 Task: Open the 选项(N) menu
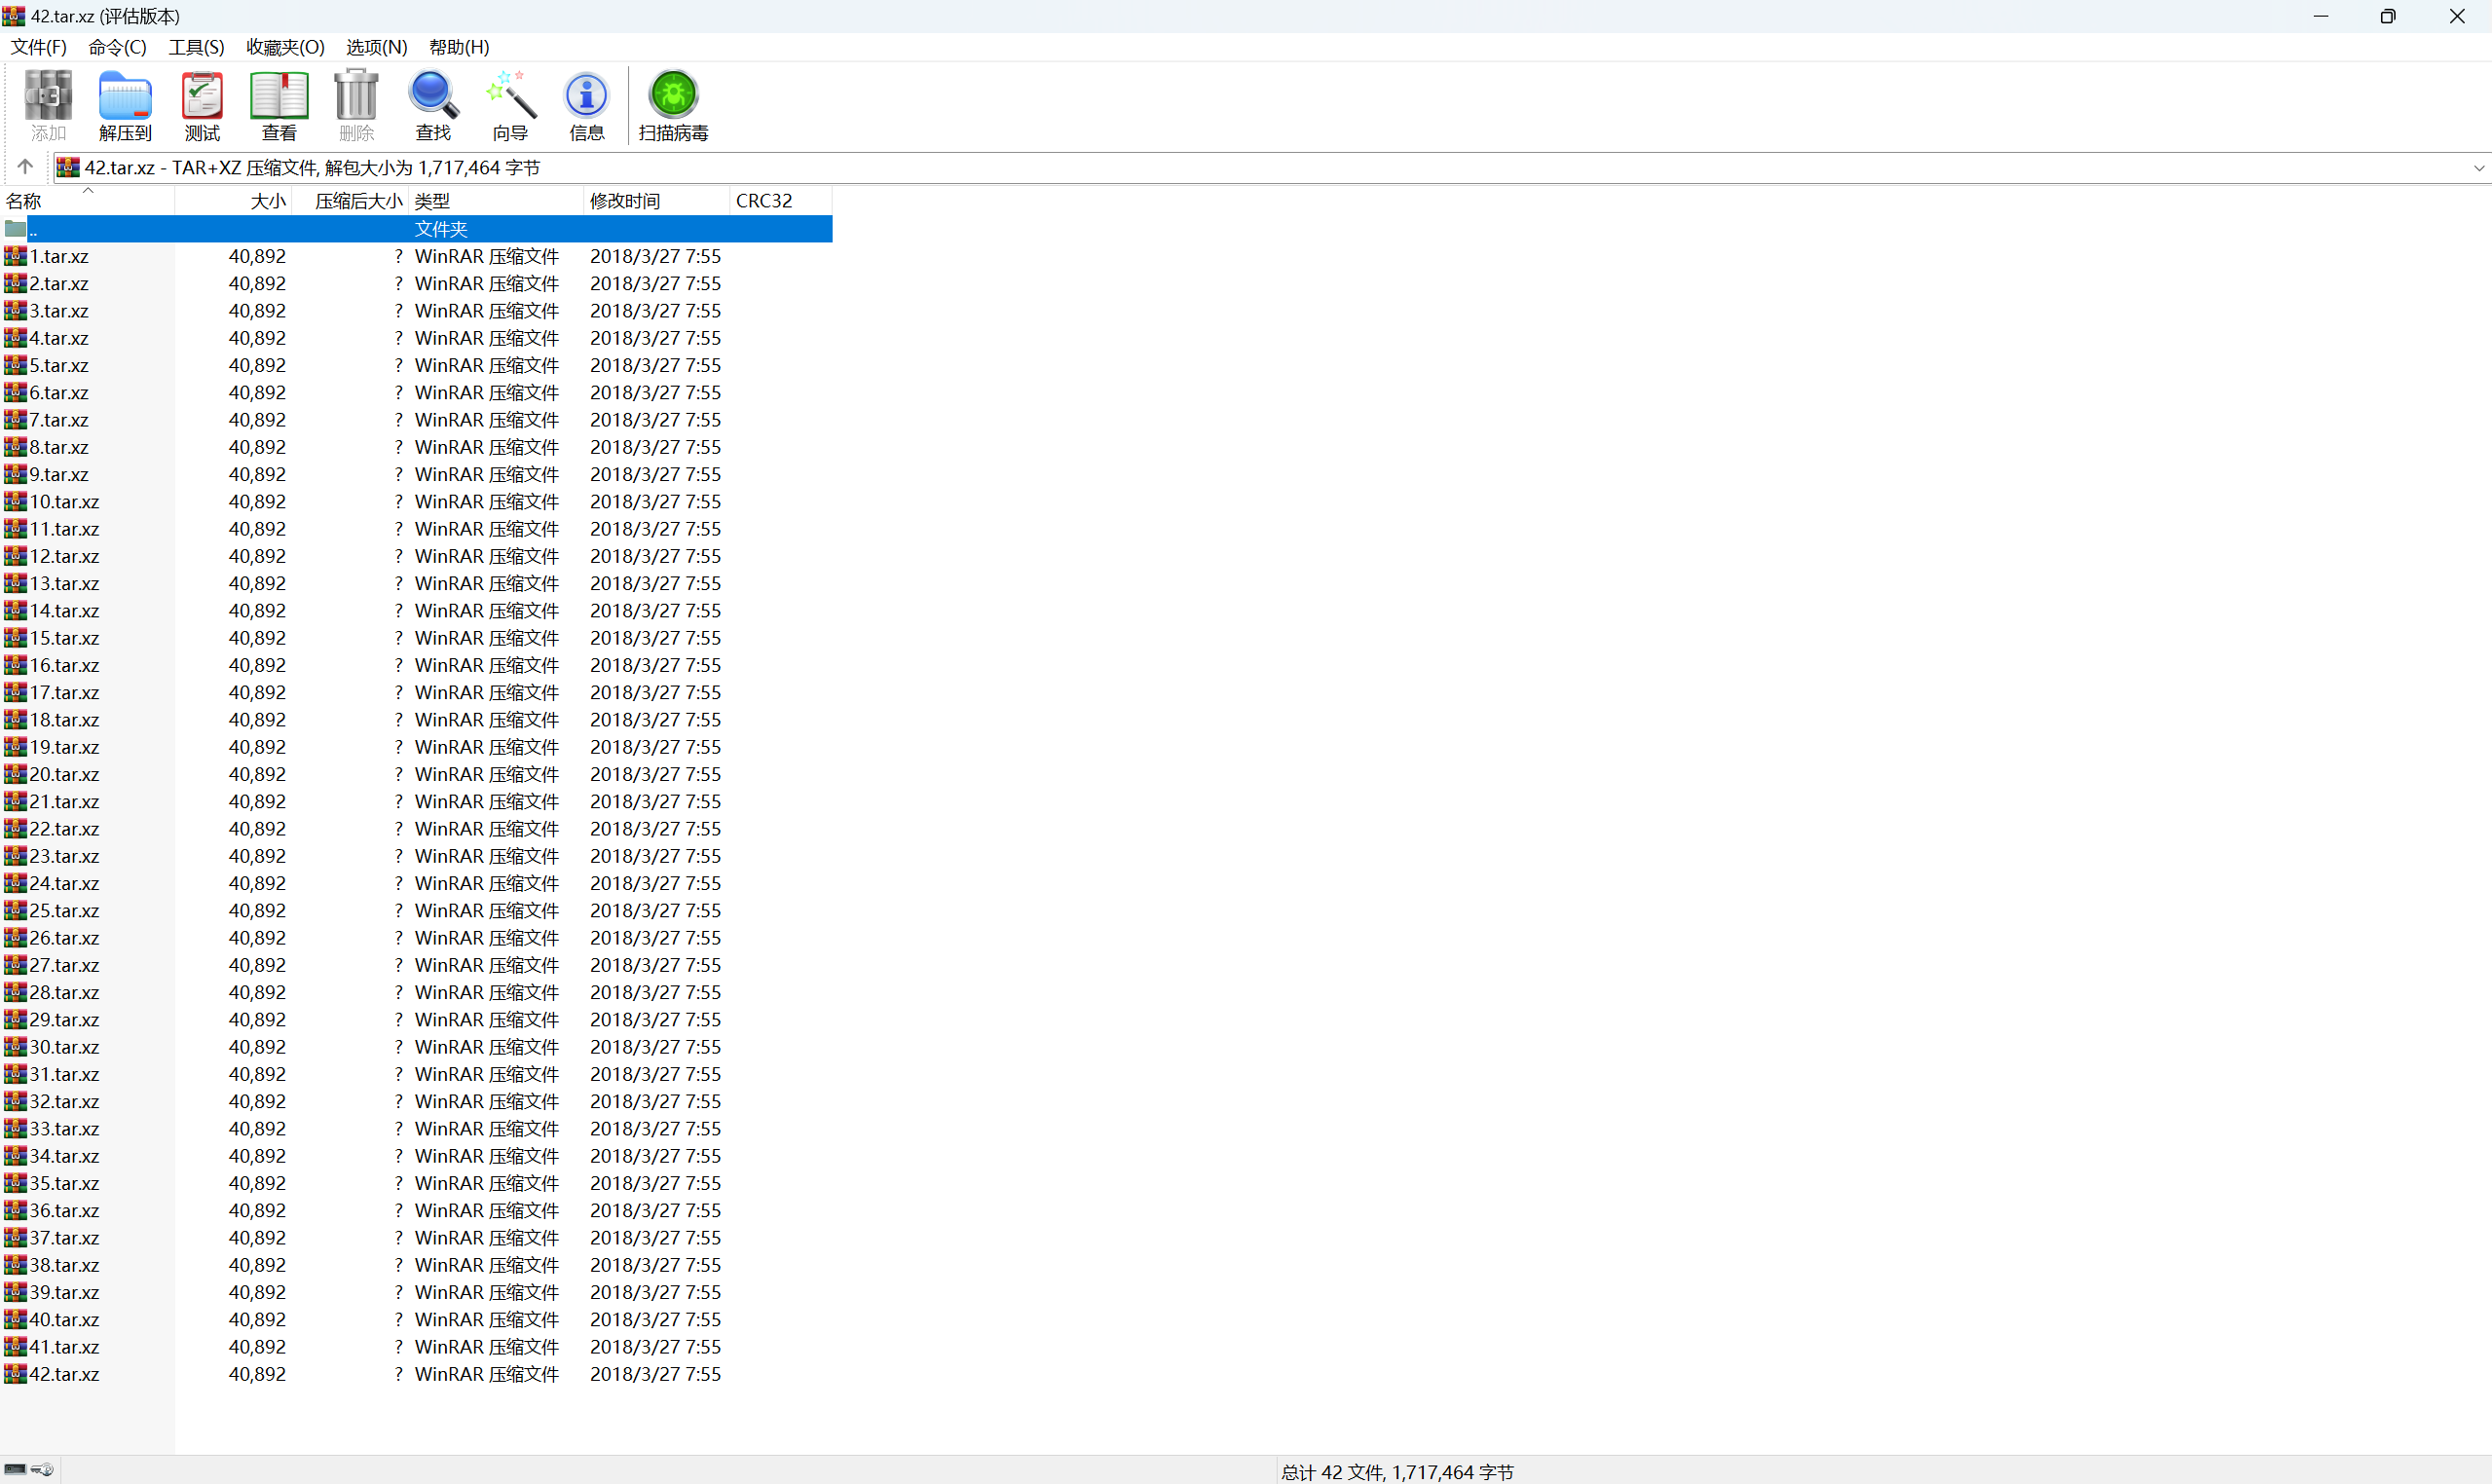pyautogui.click(x=376, y=47)
